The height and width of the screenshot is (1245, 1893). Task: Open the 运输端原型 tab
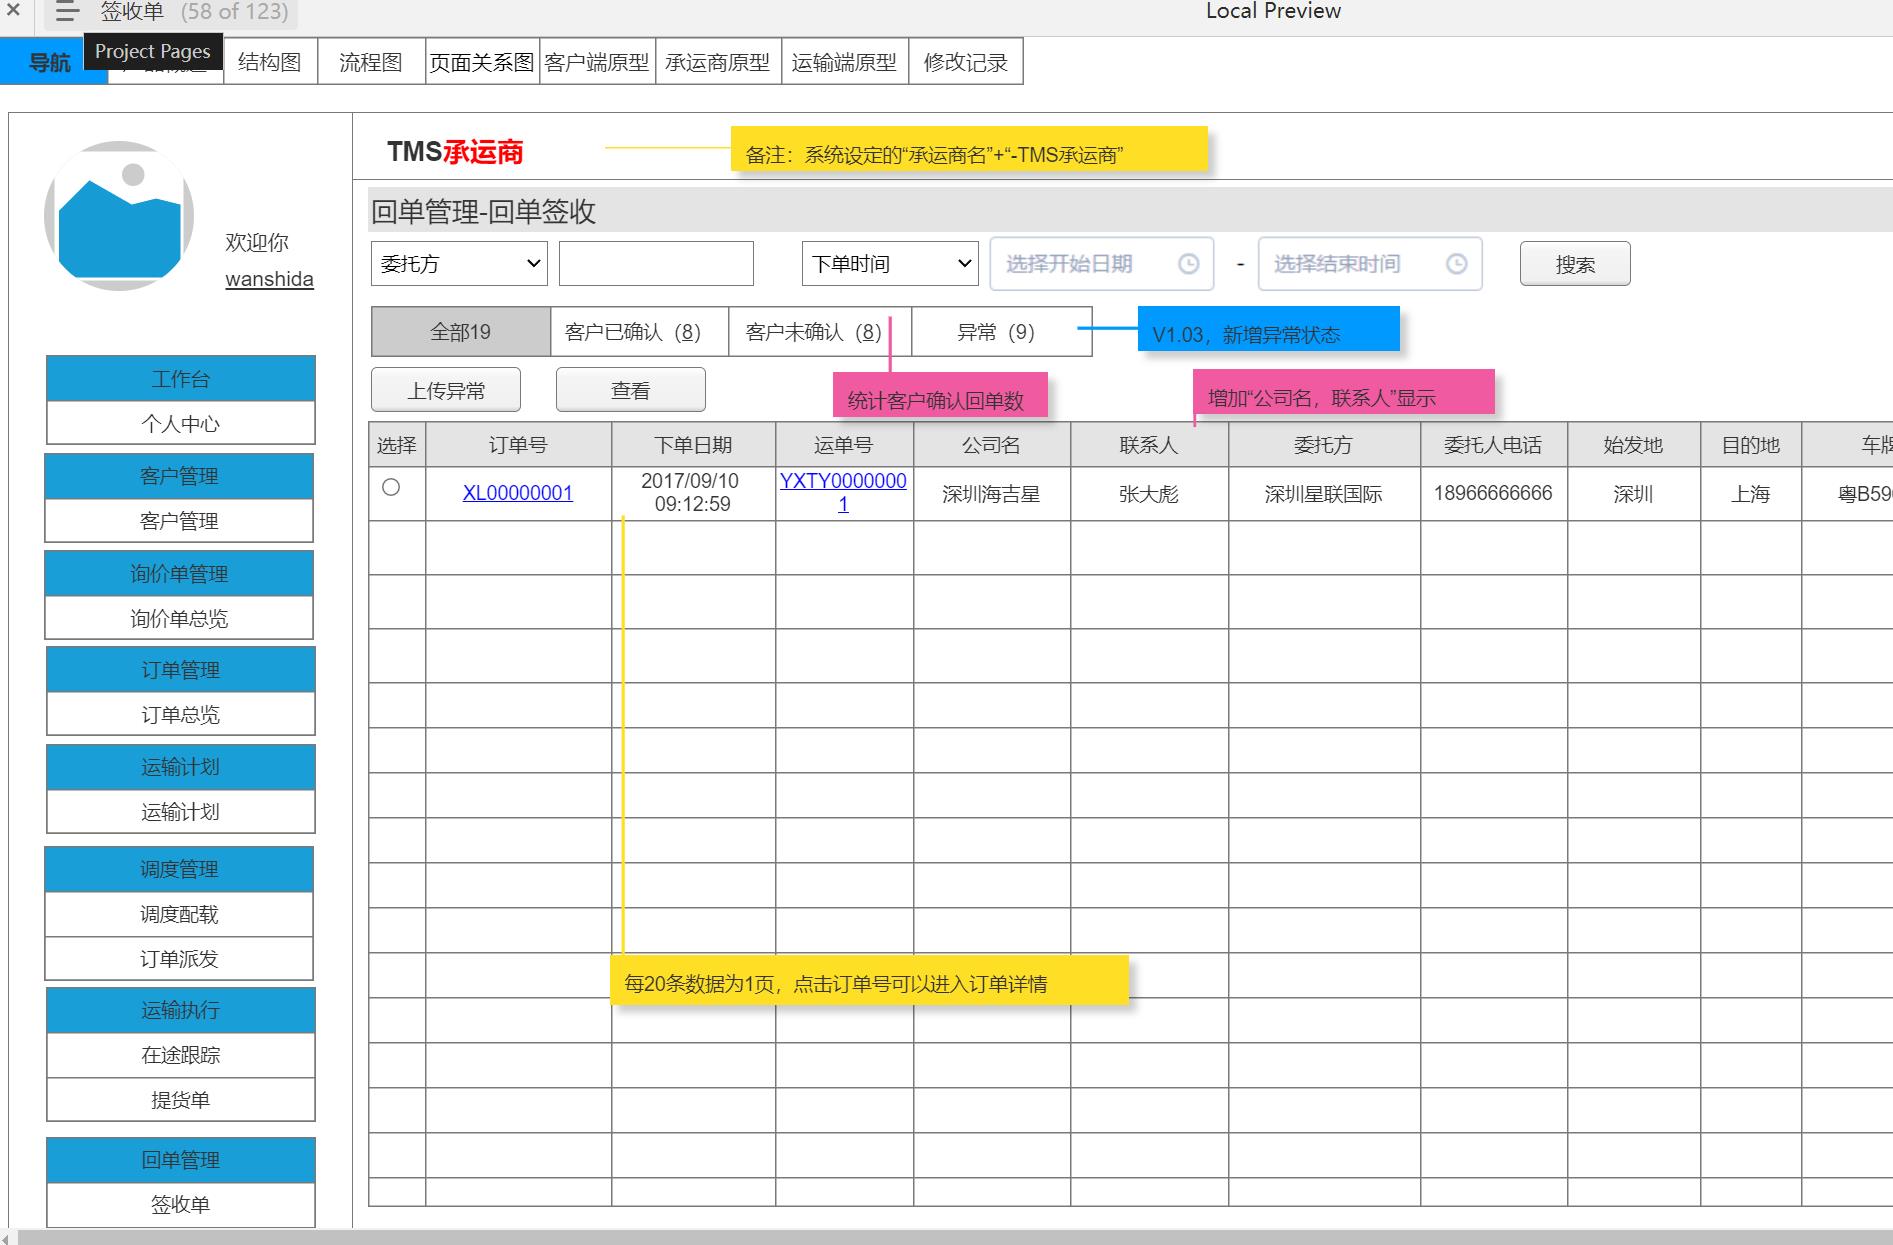click(x=845, y=62)
